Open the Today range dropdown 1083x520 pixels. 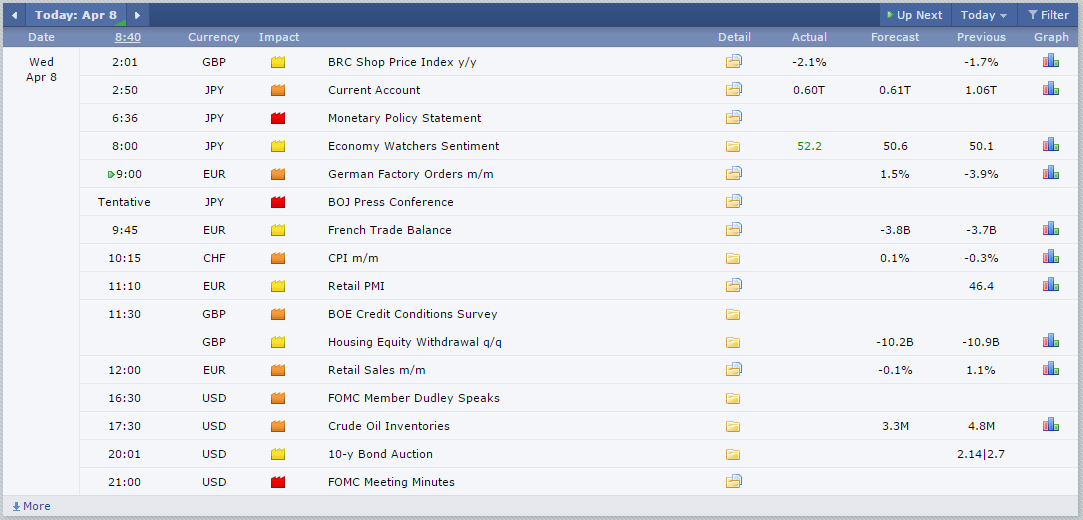(984, 15)
